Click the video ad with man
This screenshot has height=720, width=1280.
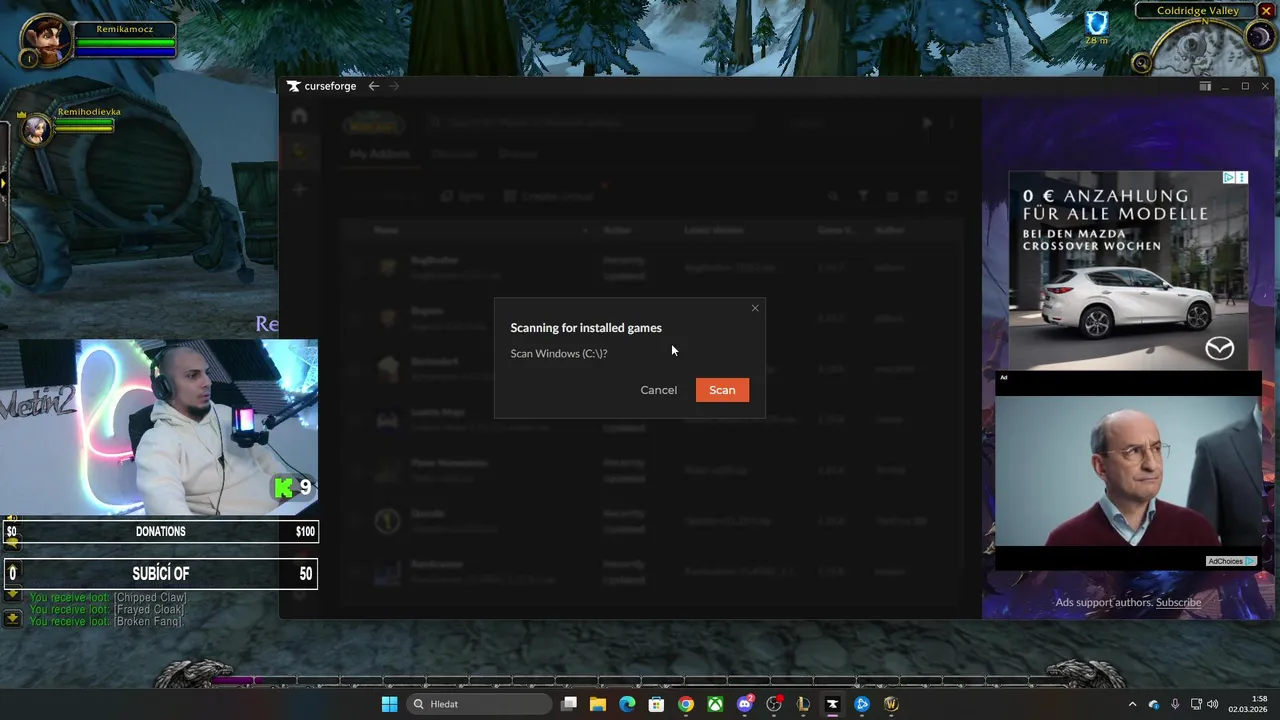[1128, 470]
